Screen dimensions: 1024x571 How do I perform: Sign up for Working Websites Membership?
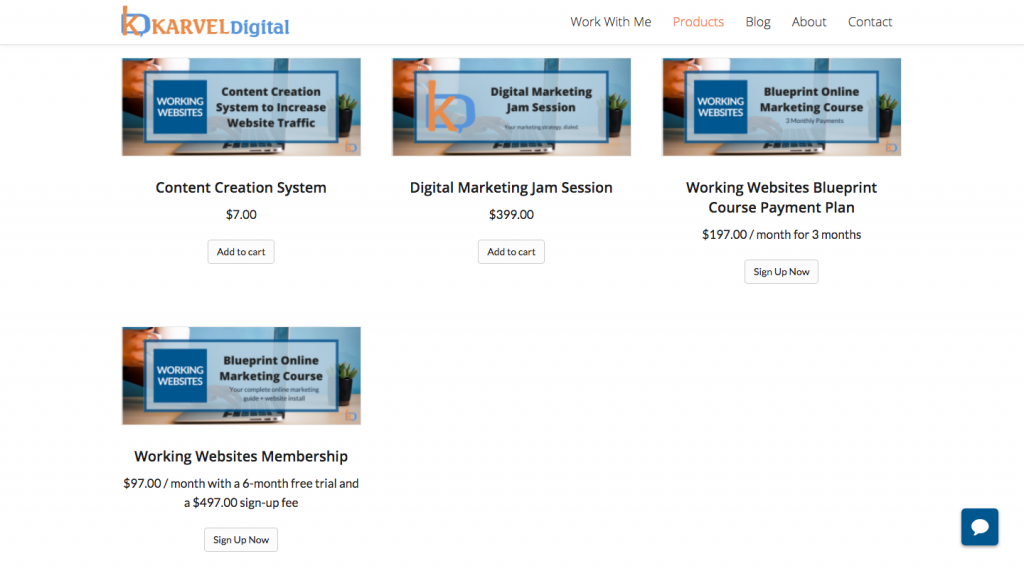[x=241, y=540]
